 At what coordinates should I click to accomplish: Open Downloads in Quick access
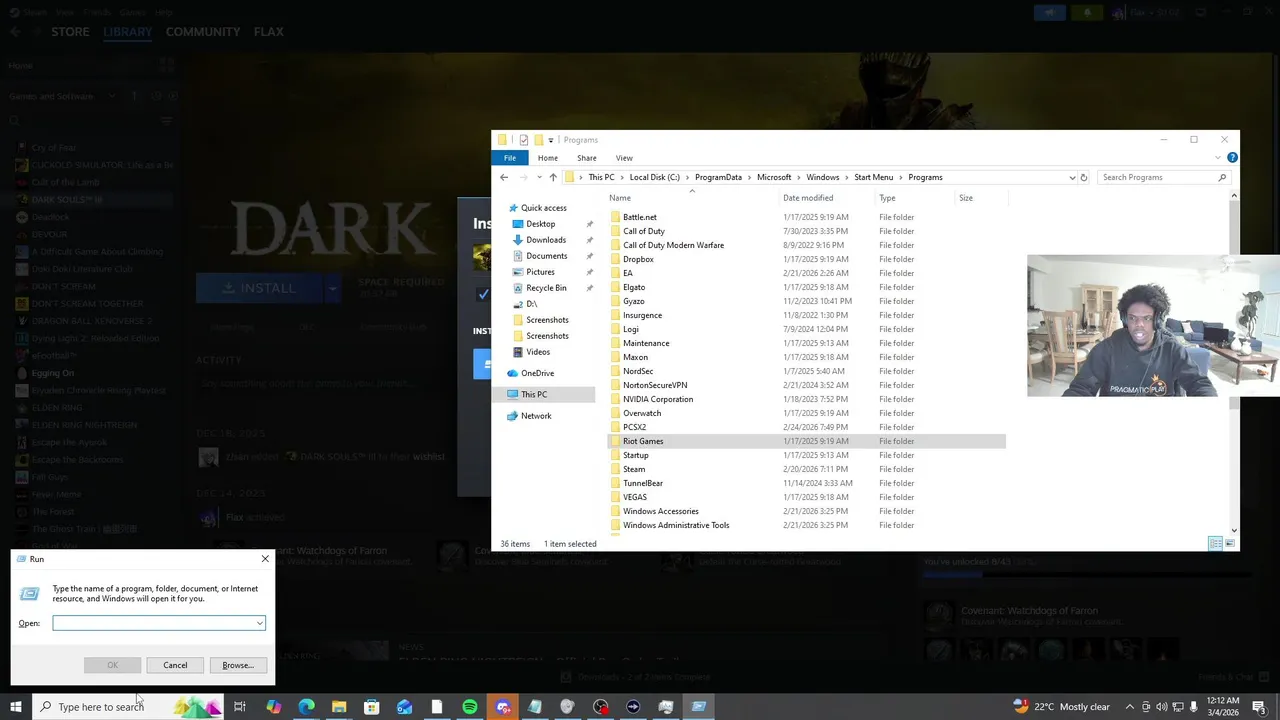pyautogui.click(x=546, y=240)
